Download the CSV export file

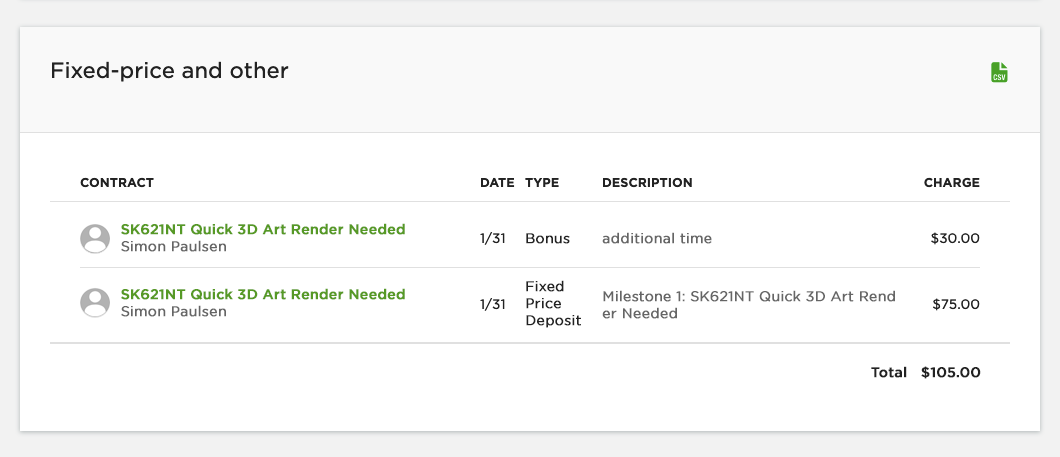pyautogui.click(x=999, y=72)
